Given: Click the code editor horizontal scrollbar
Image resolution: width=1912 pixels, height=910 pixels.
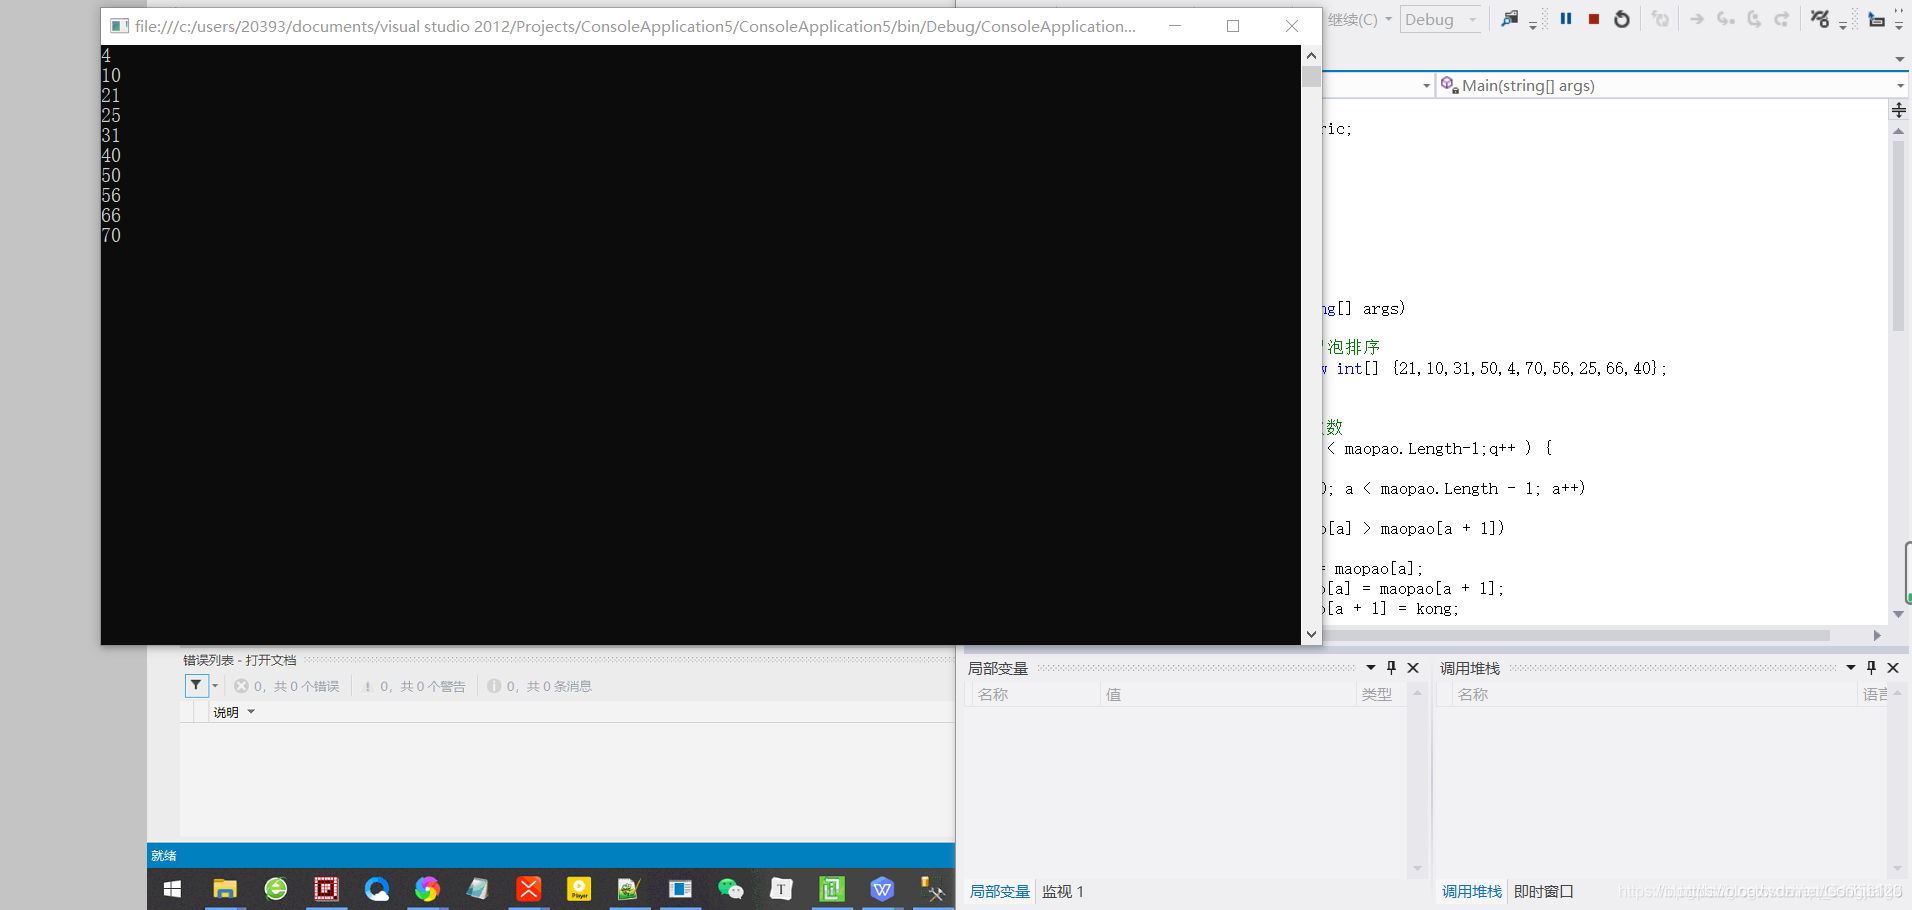Looking at the screenshot, I should (1576, 635).
